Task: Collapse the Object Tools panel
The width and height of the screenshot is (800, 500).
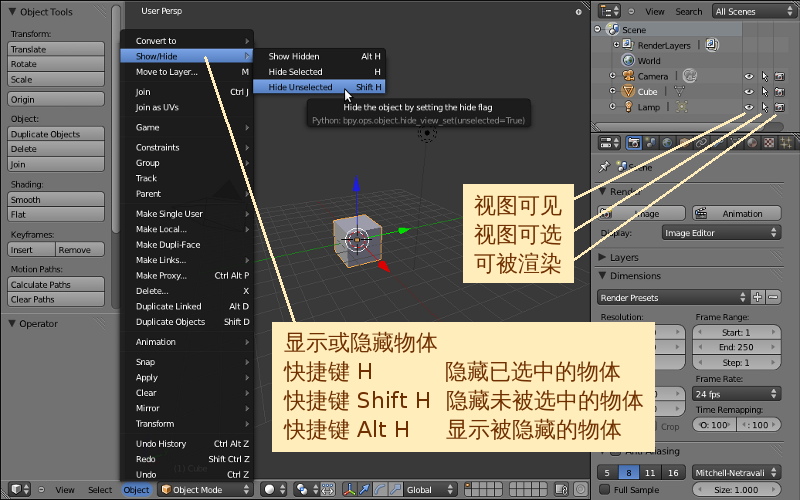Action: (13, 11)
